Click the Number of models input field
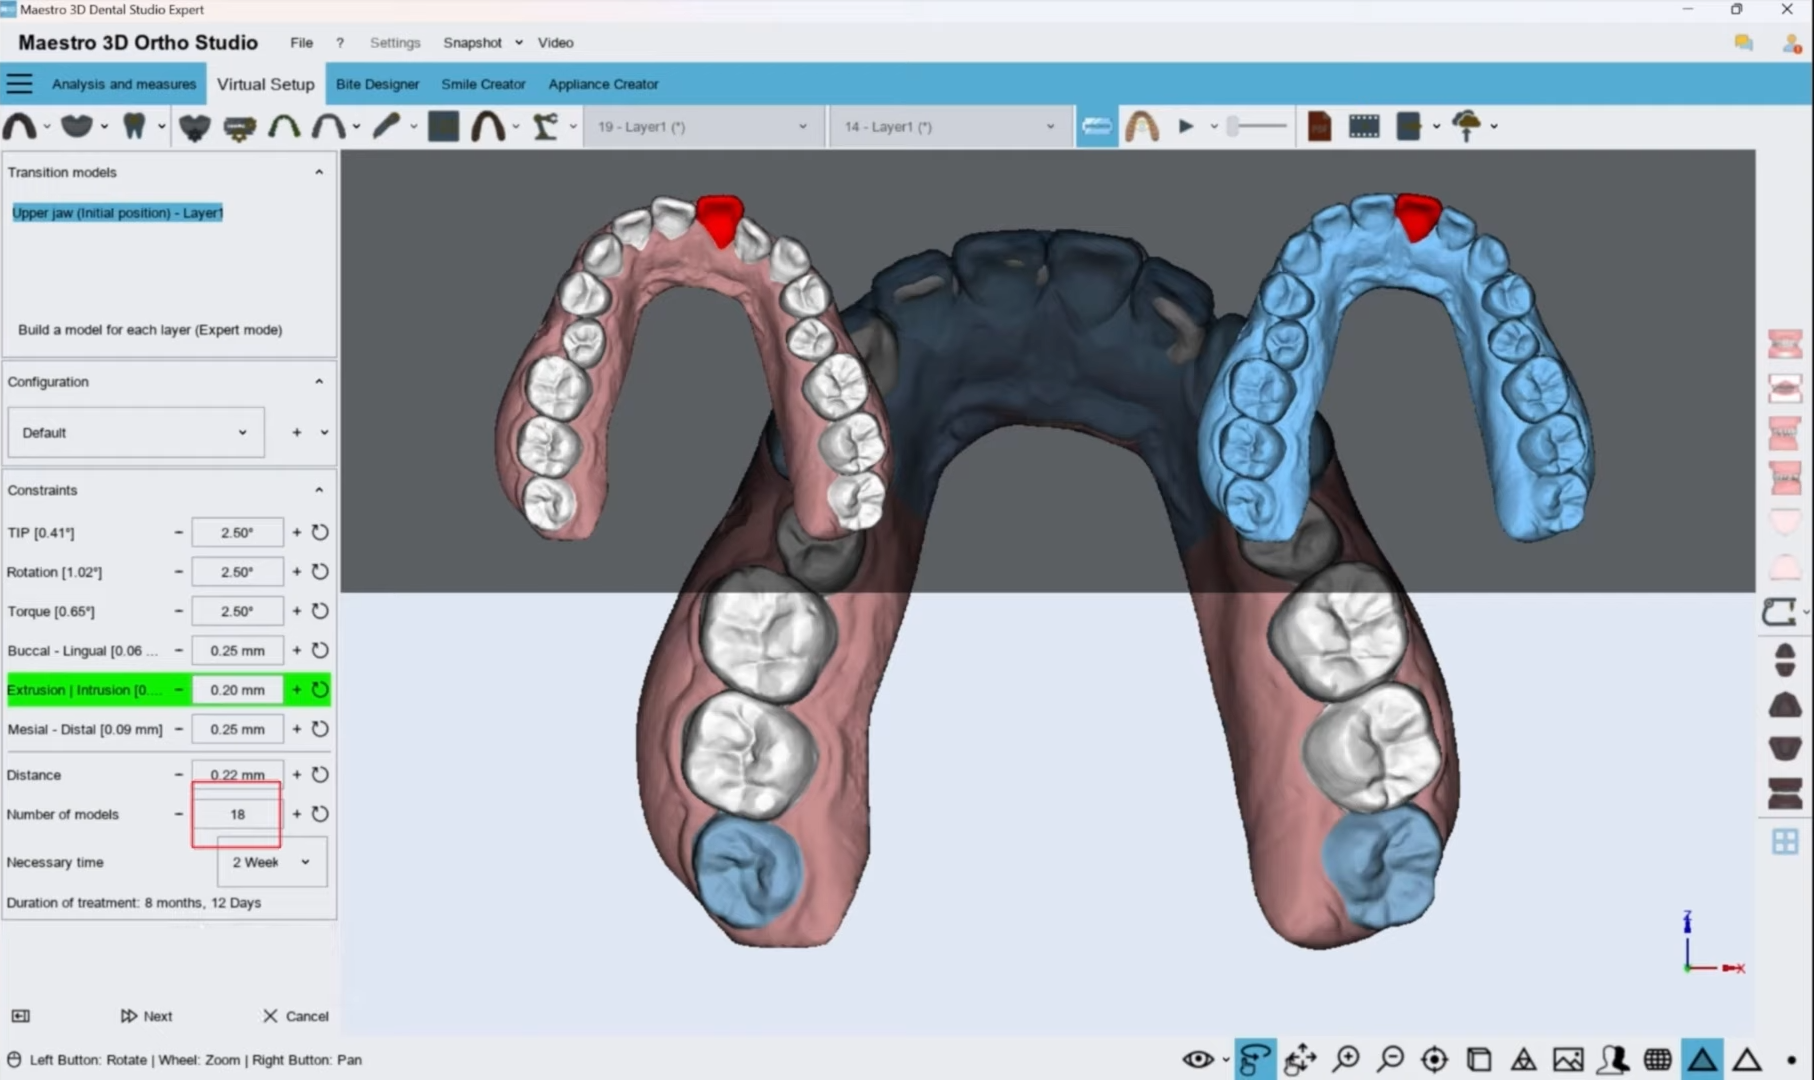 click(237, 814)
